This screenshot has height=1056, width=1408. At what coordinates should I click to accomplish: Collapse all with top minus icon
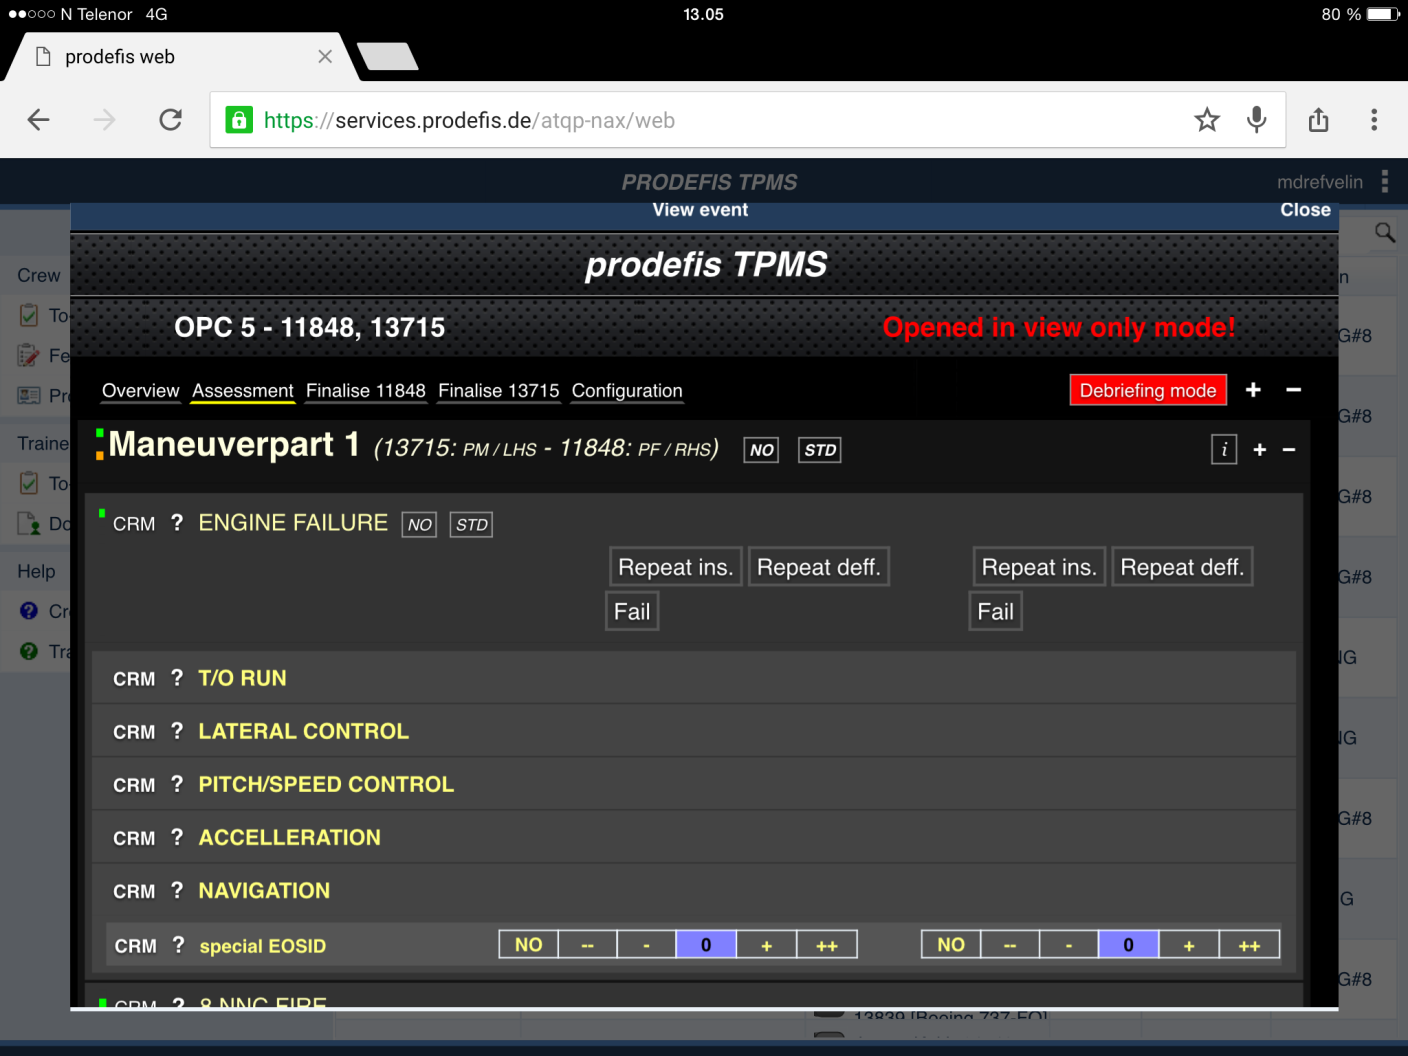pyautogui.click(x=1293, y=390)
